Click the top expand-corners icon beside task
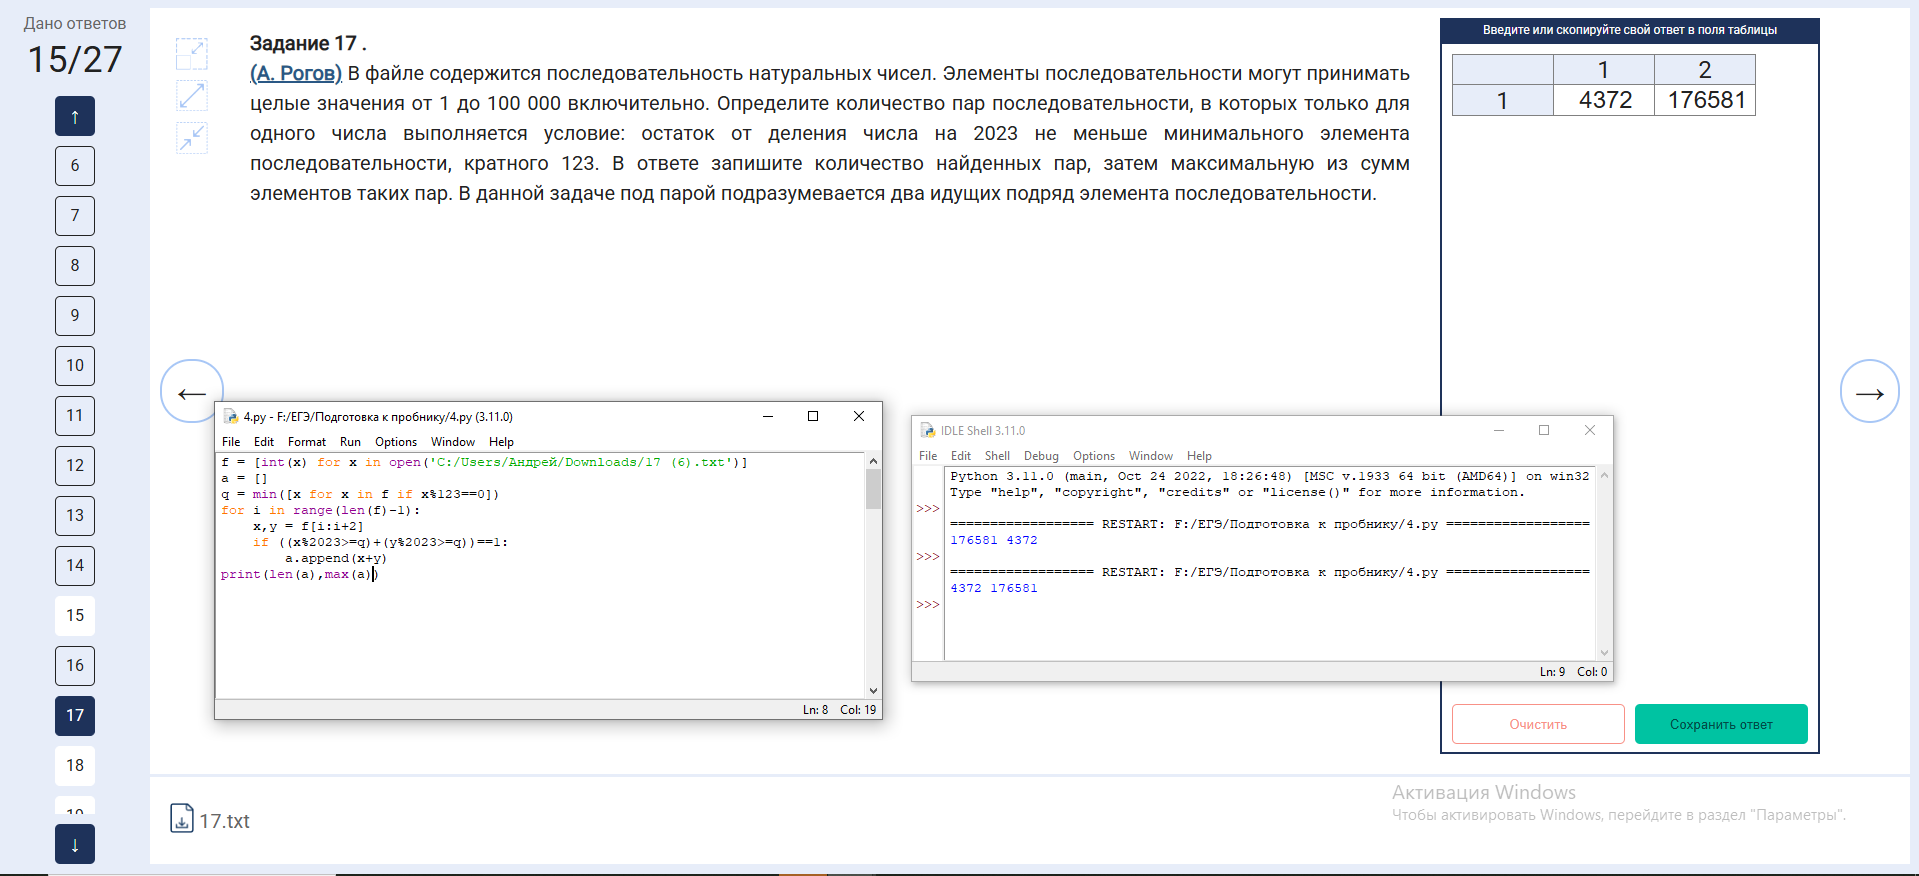The width and height of the screenshot is (1919, 876). click(x=191, y=53)
